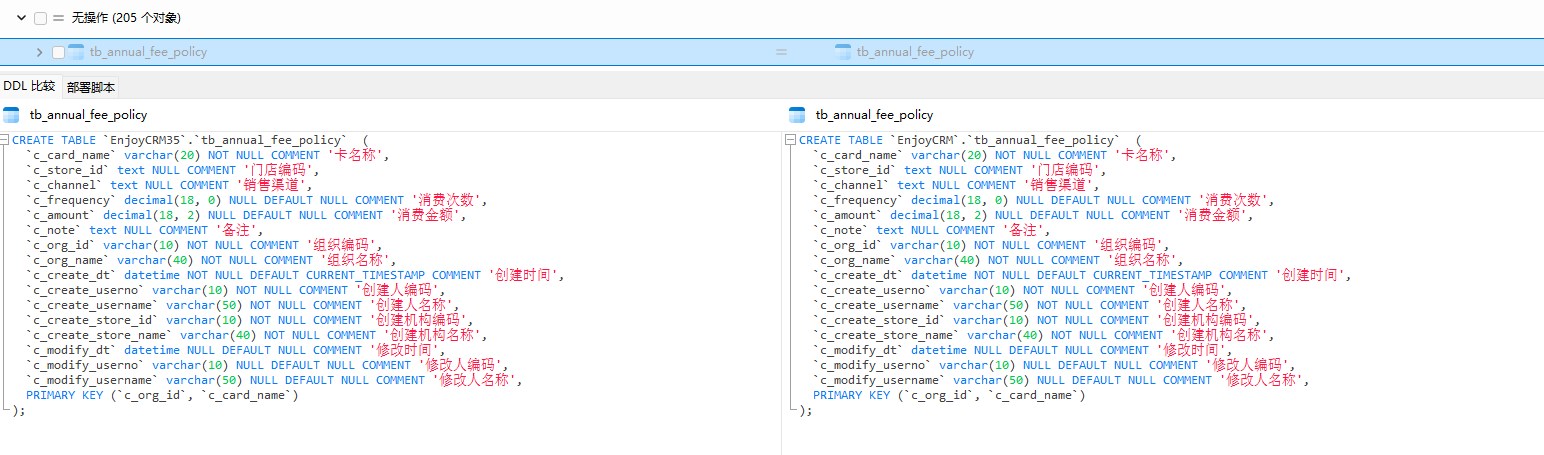This screenshot has height=455, width=1544.
Task: Select the source tb_annual_fee_policy name in the row
Action: pos(148,52)
